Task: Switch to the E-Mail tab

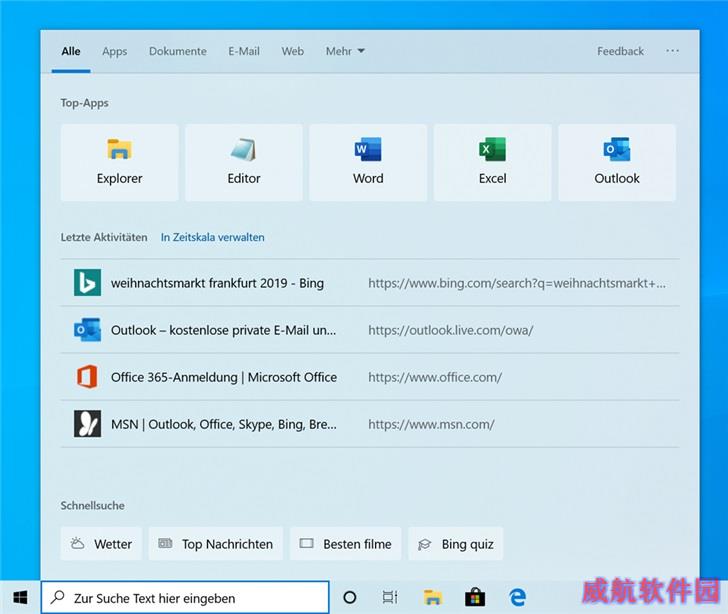Action: 244,51
